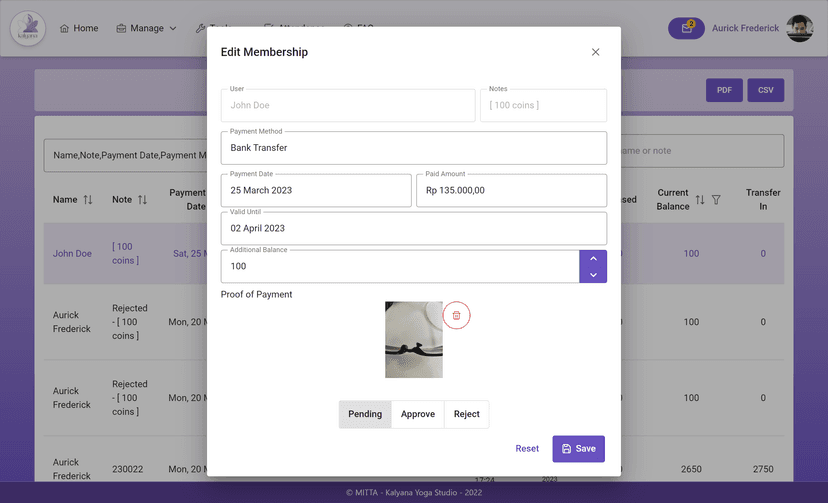828x503 pixels.
Task: Export the table as CSV
Action: pos(765,90)
